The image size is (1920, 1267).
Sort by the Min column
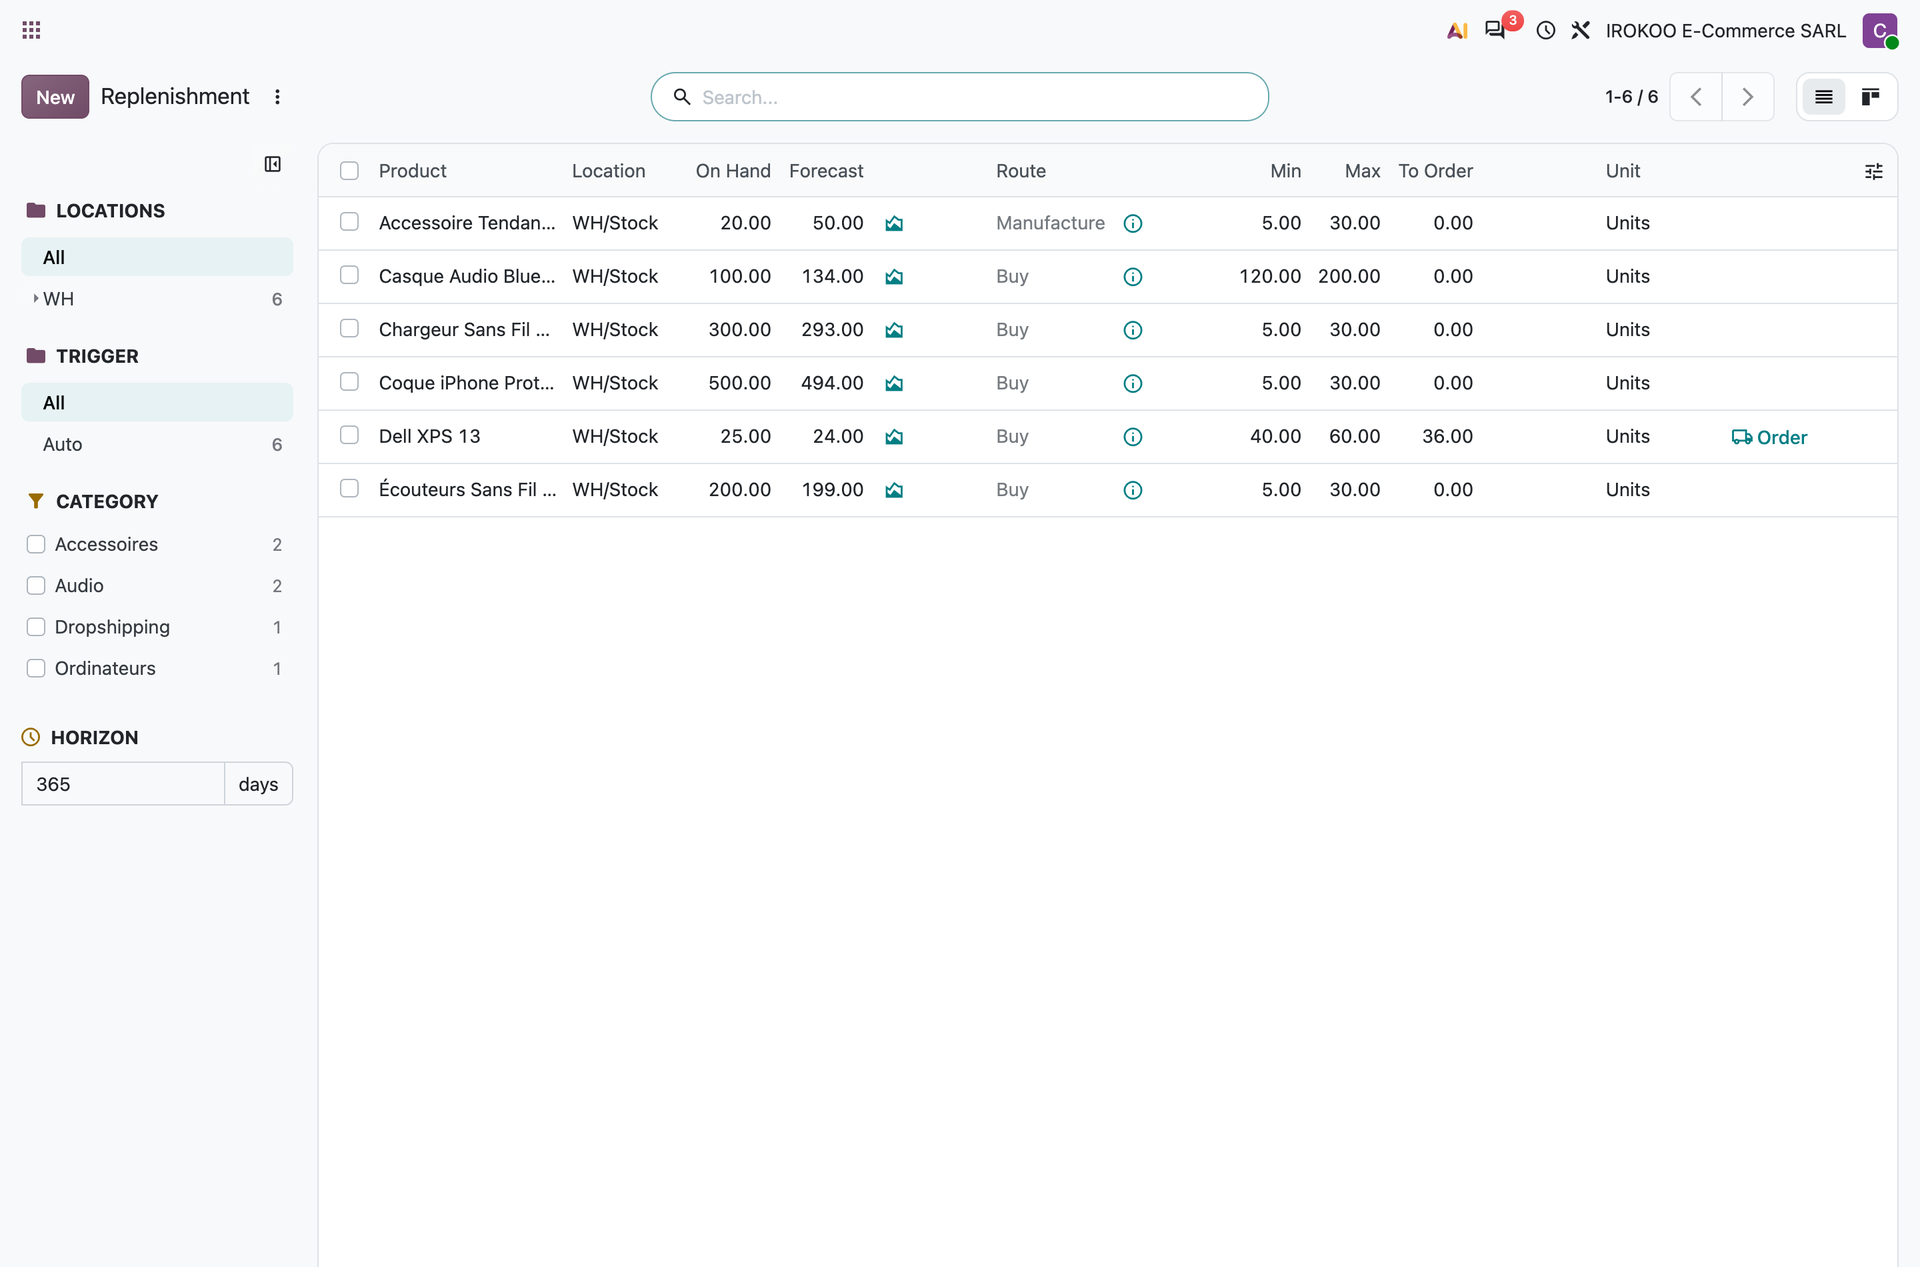[x=1285, y=171]
